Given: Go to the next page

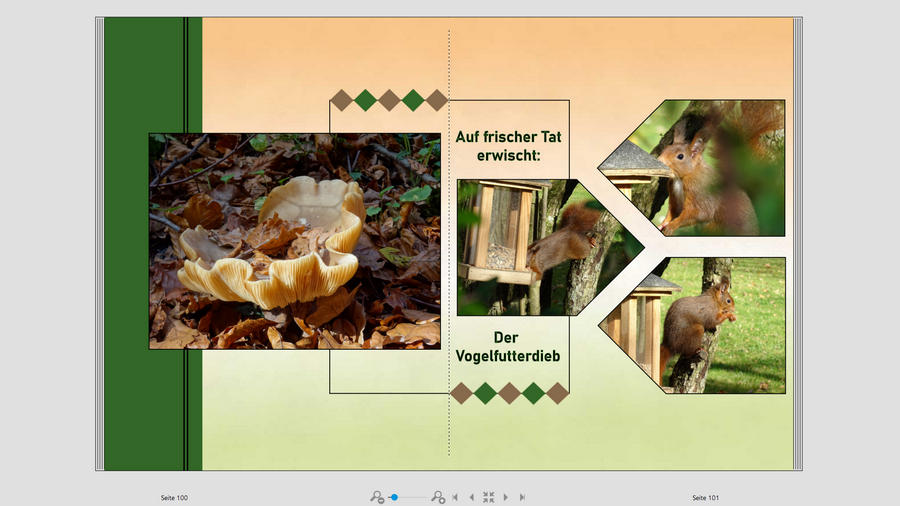Looking at the screenshot, I should (x=505, y=497).
